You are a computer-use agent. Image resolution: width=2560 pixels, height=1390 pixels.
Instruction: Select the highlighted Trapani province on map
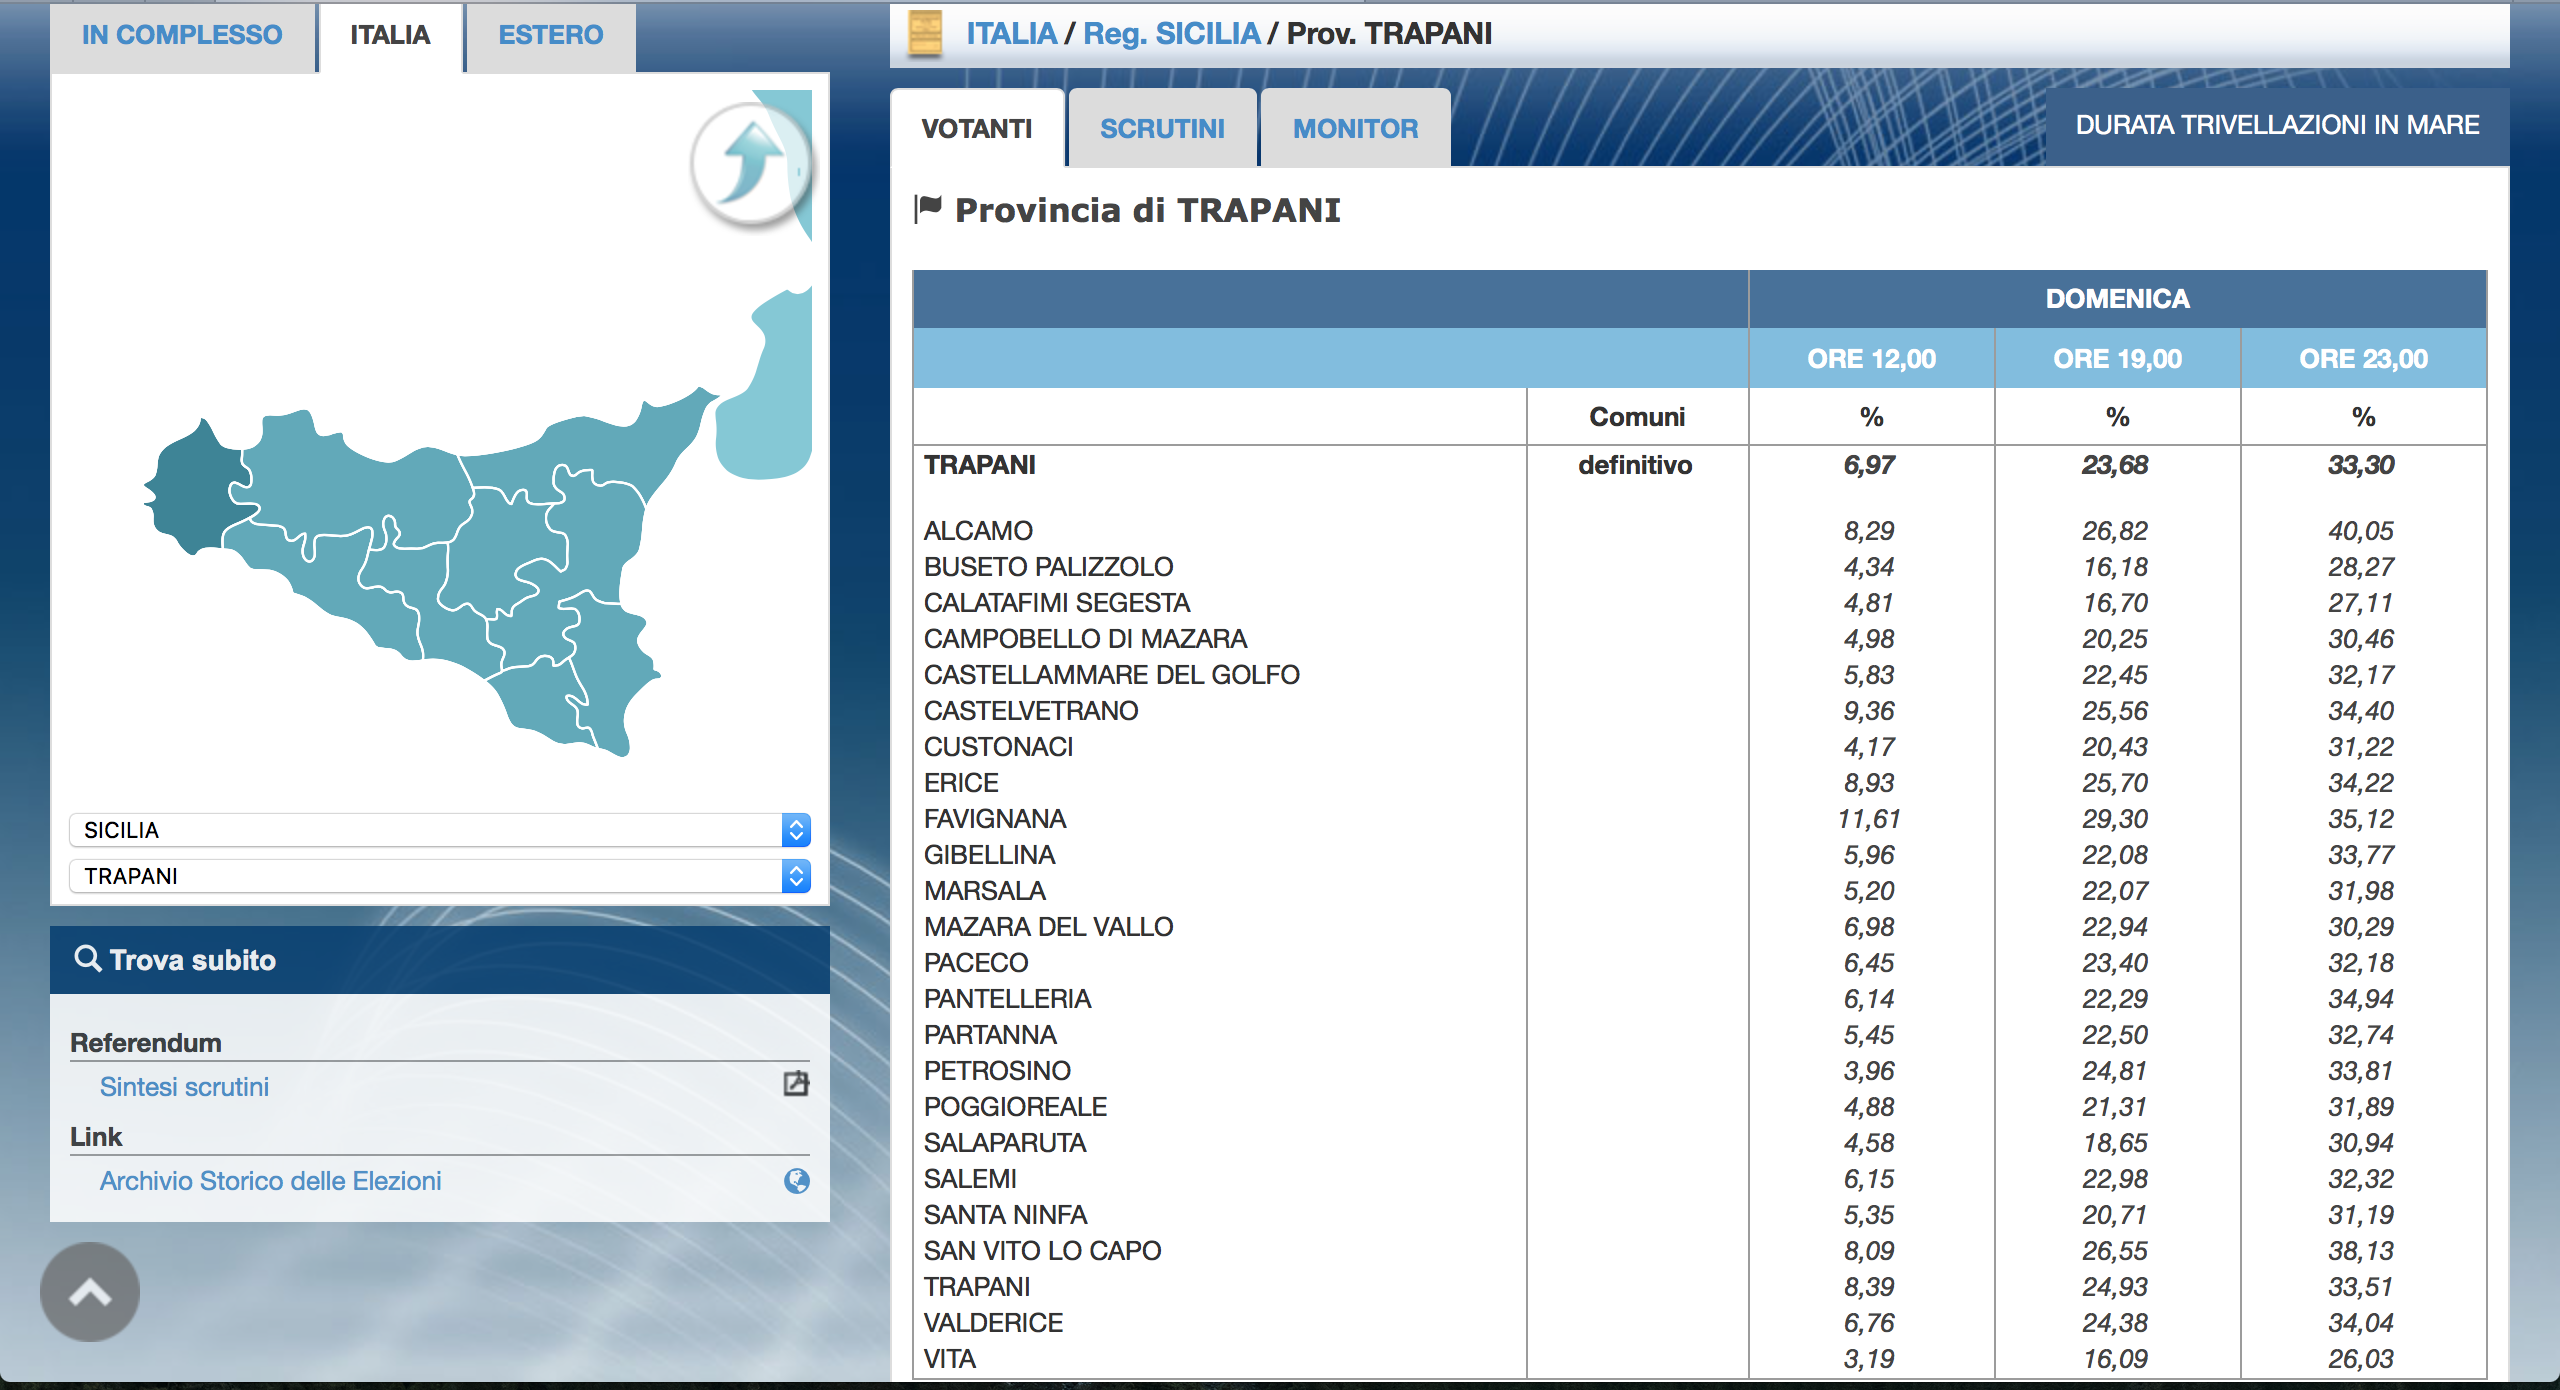pos(195,488)
